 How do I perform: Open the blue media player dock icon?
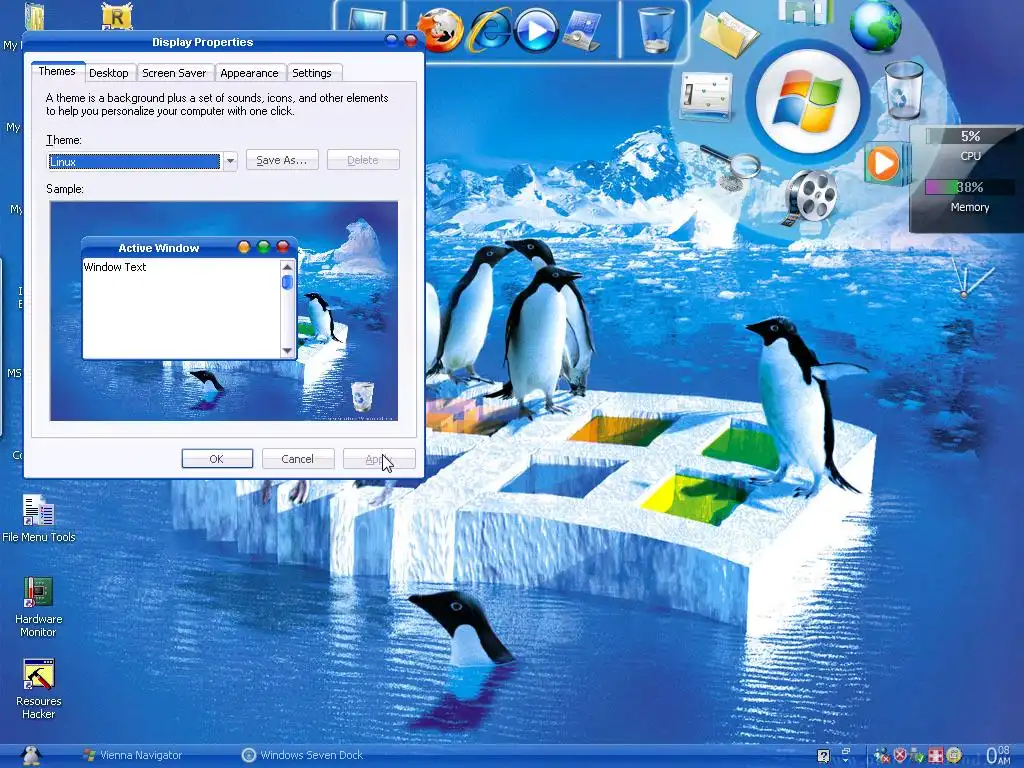coord(536,30)
